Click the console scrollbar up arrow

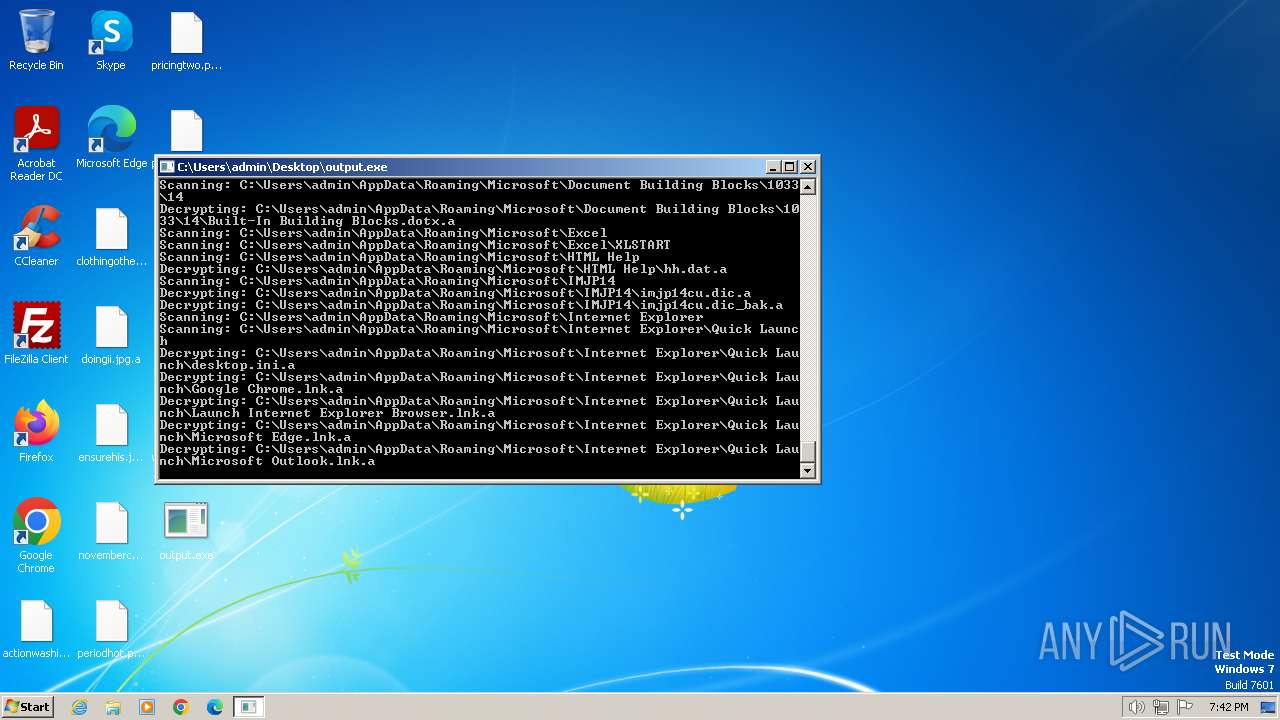808,186
